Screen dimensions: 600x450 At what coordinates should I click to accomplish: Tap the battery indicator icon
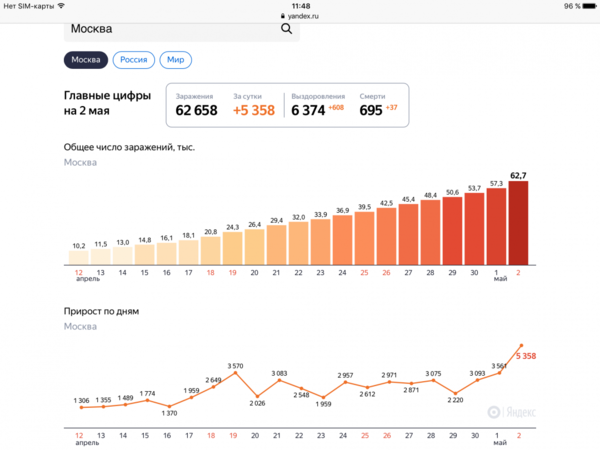(x=584, y=6)
